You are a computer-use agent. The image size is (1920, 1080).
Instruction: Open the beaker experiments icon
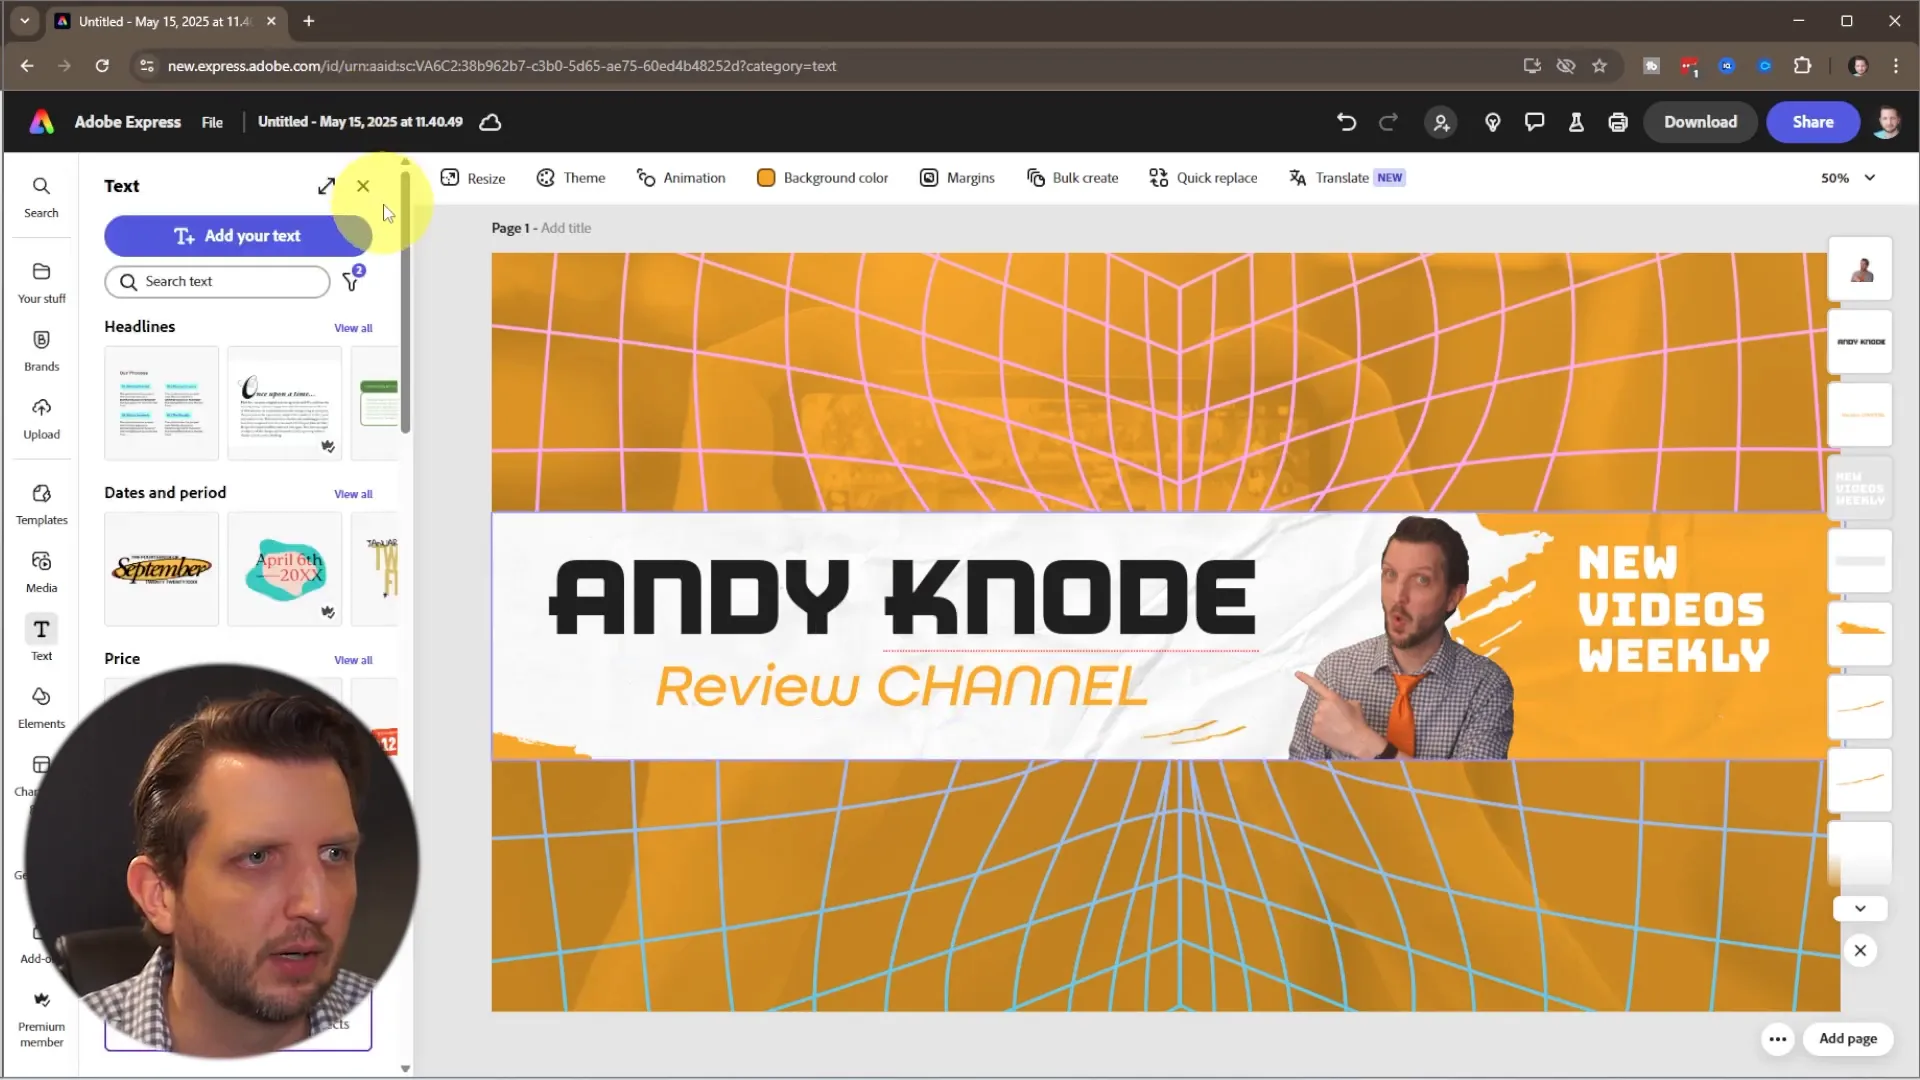(1576, 122)
